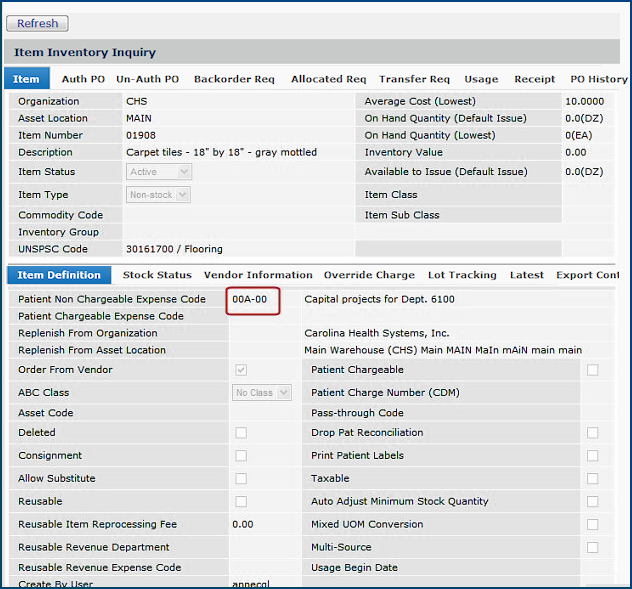Image resolution: width=632 pixels, height=589 pixels.
Task: Switch to the Stock Status tab
Action: (157, 275)
